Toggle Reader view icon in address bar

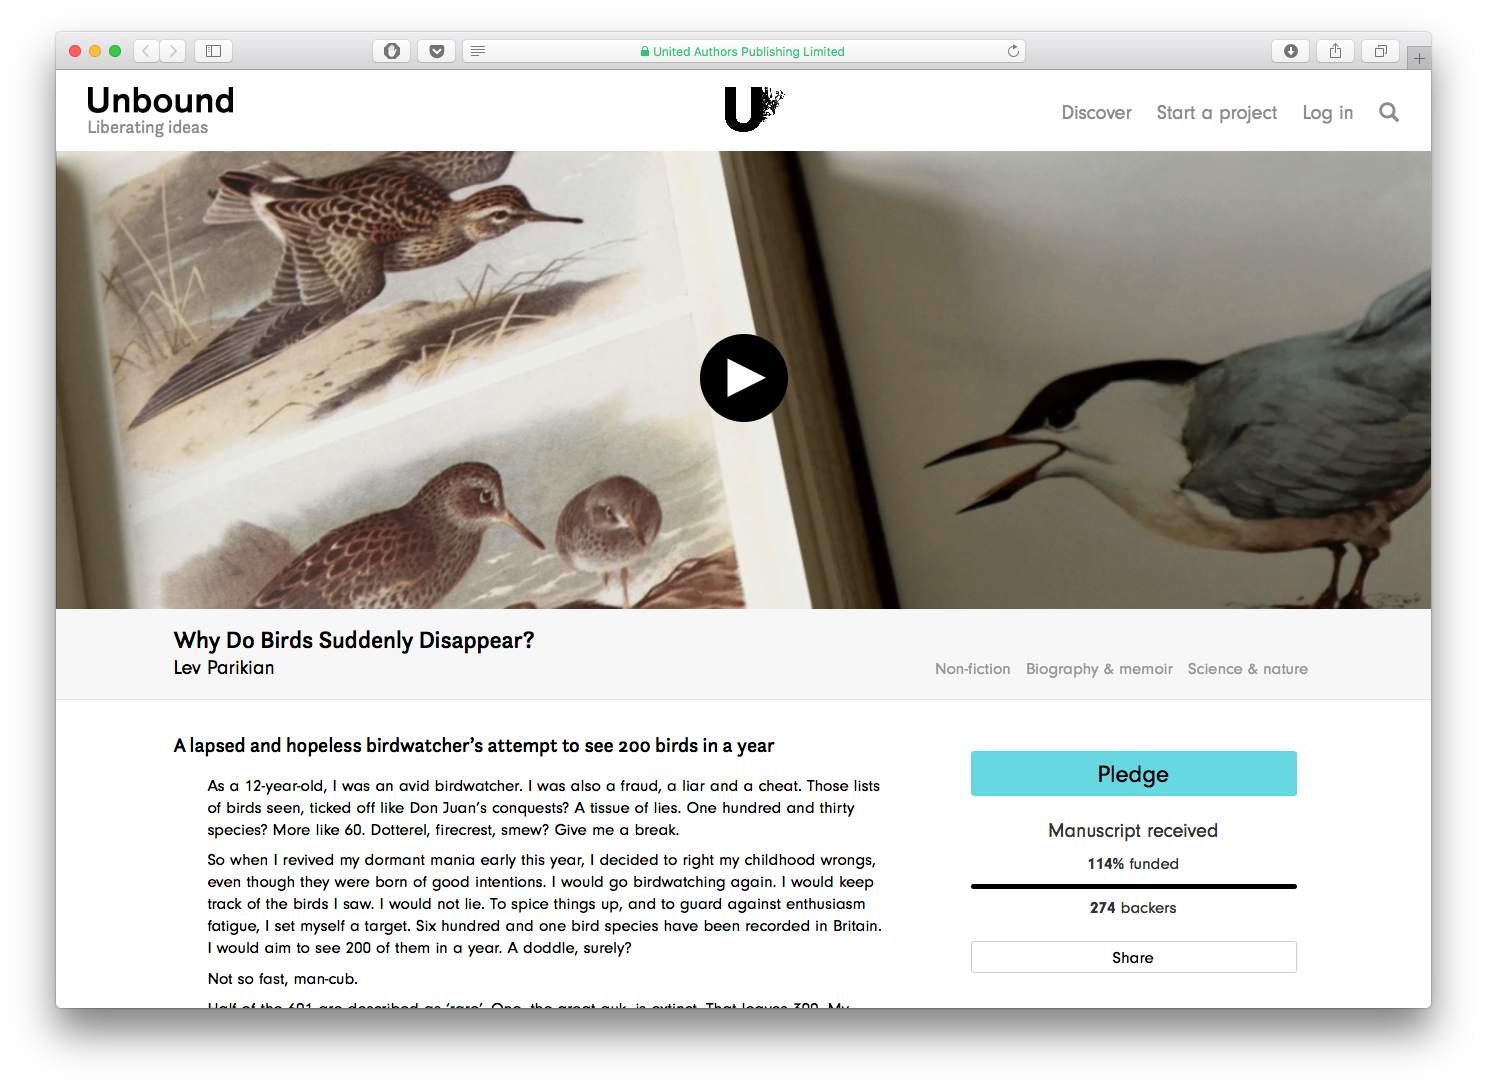(x=478, y=51)
